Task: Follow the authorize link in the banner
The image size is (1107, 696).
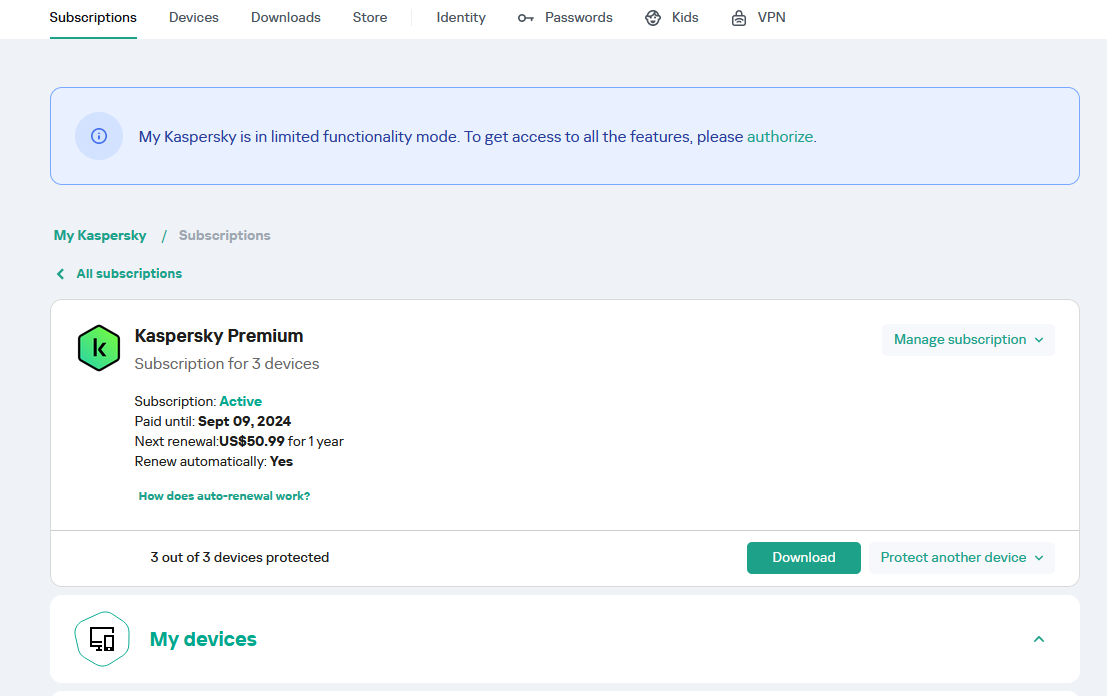Action: 780,137
